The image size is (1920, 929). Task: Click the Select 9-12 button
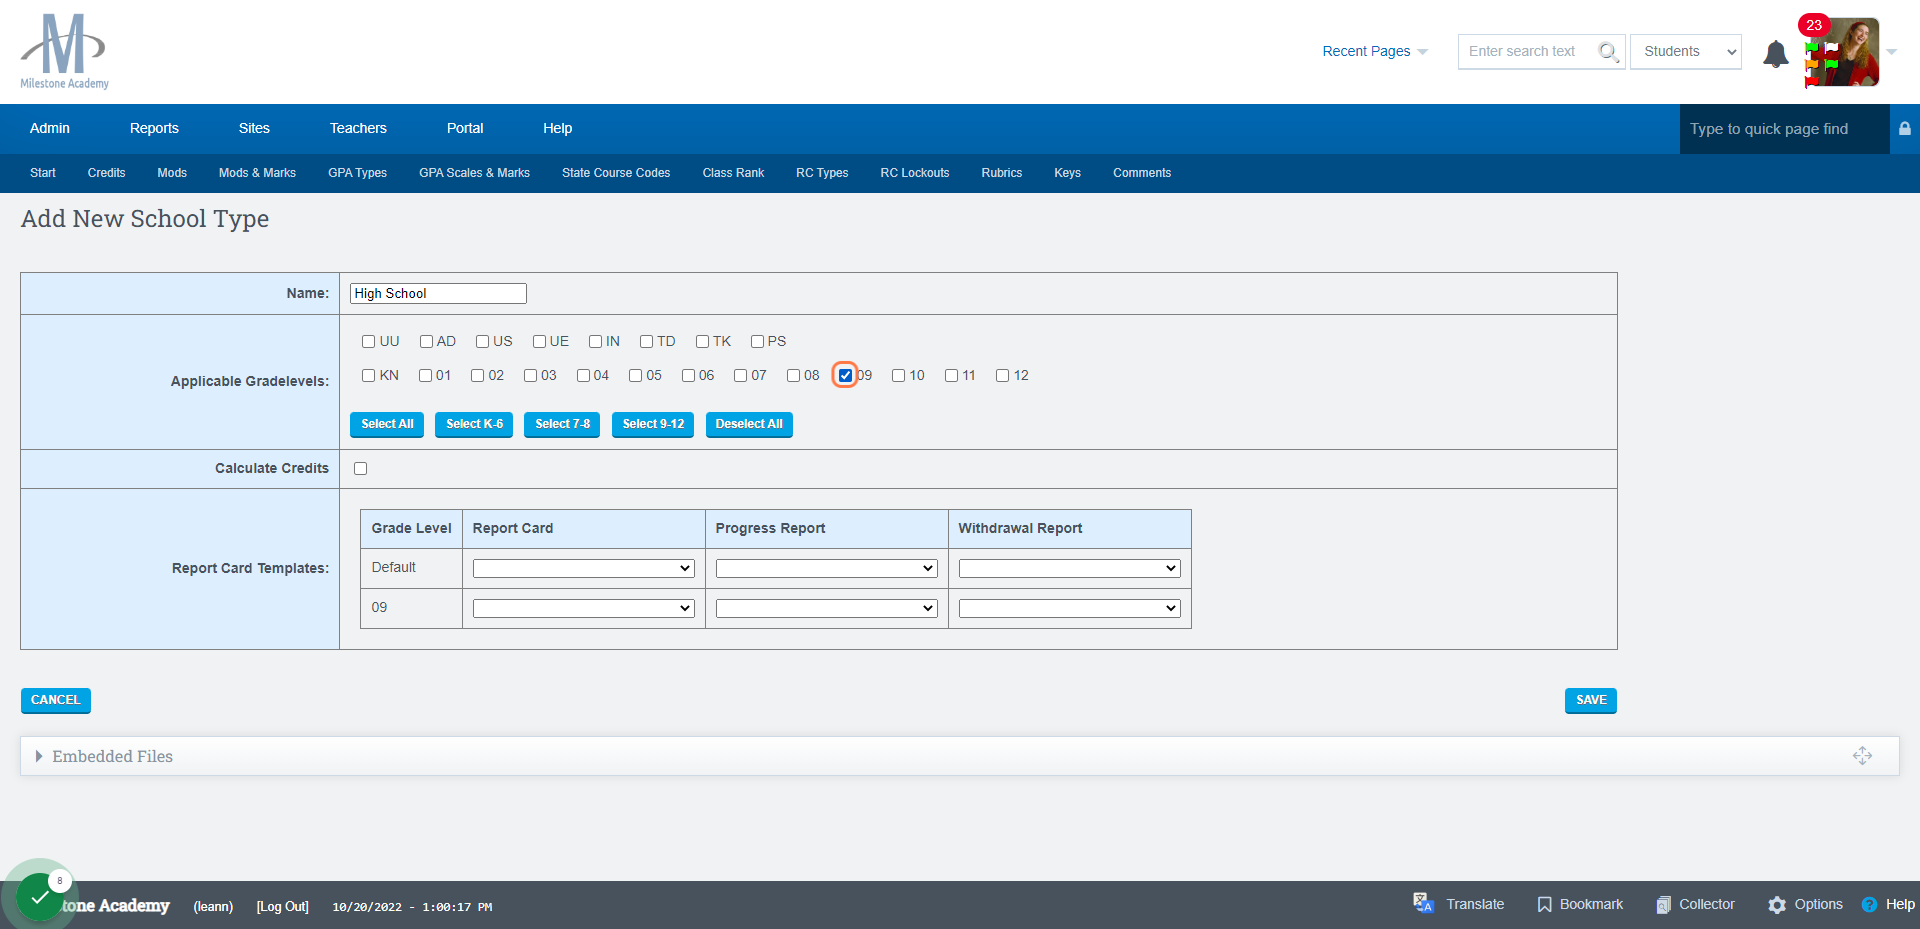tap(653, 424)
